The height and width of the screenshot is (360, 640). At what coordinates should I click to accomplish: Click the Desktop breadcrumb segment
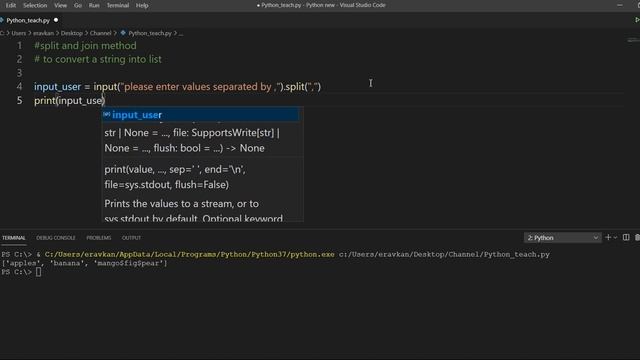pyautogui.click(x=72, y=33)
